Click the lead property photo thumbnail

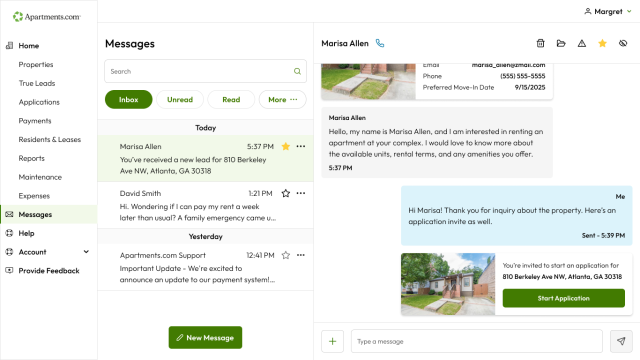pyautogui.click(x=368, y=82)
